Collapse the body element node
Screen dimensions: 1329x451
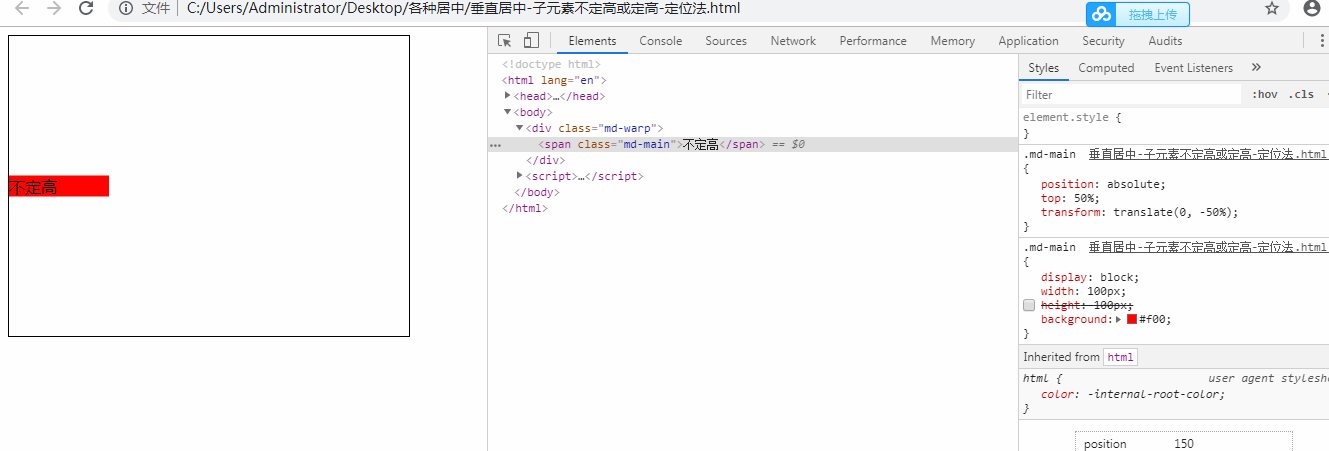508,112
